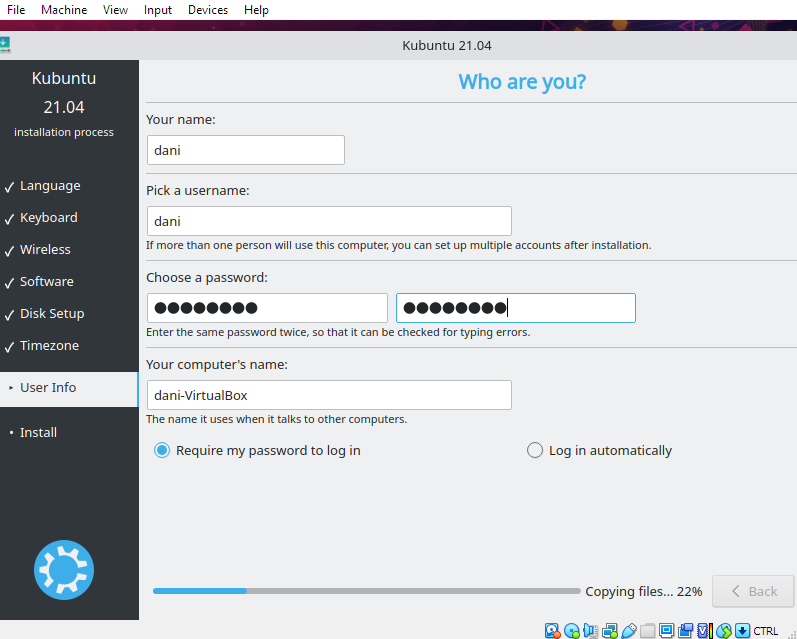Select the Timezone step in sidebar

coord(49,346)
